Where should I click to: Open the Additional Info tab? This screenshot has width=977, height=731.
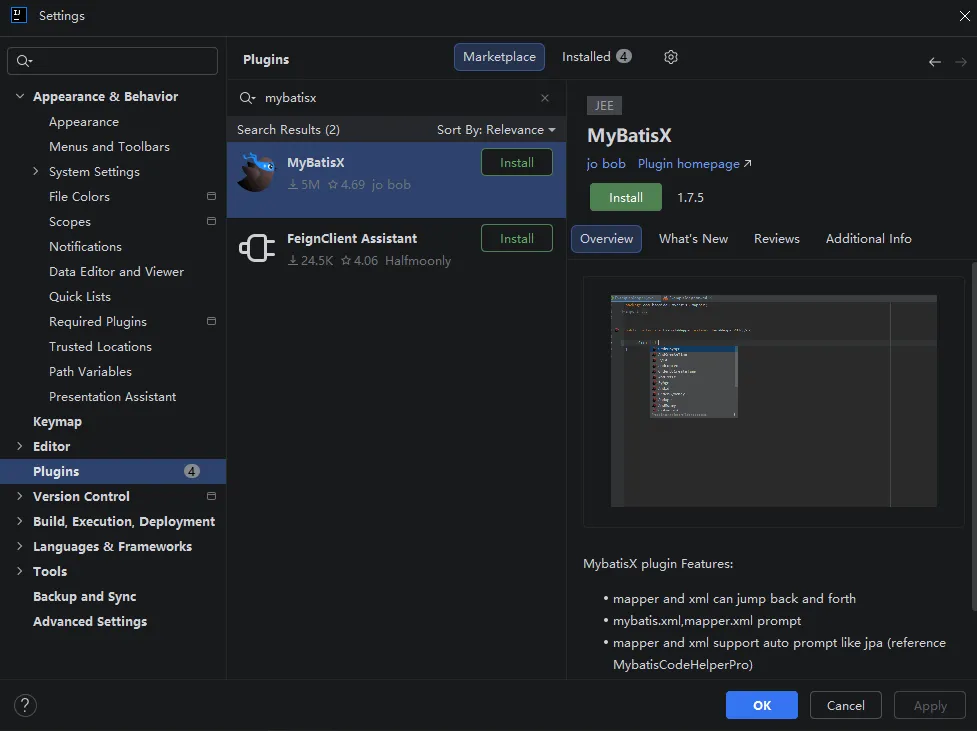click(x=869, y=239)
